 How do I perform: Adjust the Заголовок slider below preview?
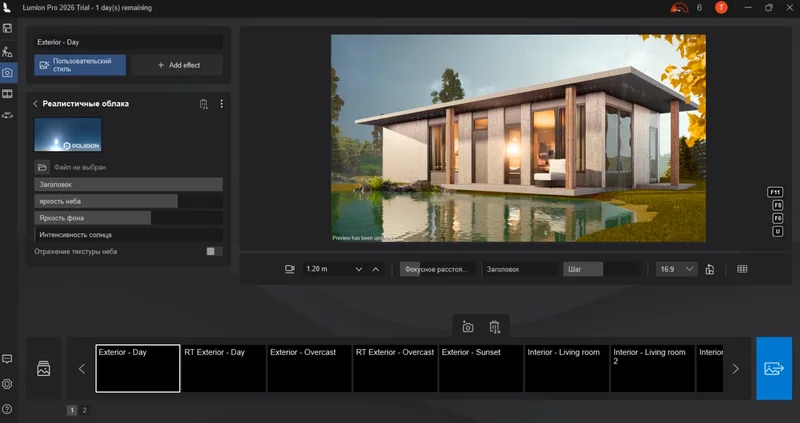coord(519,269)
